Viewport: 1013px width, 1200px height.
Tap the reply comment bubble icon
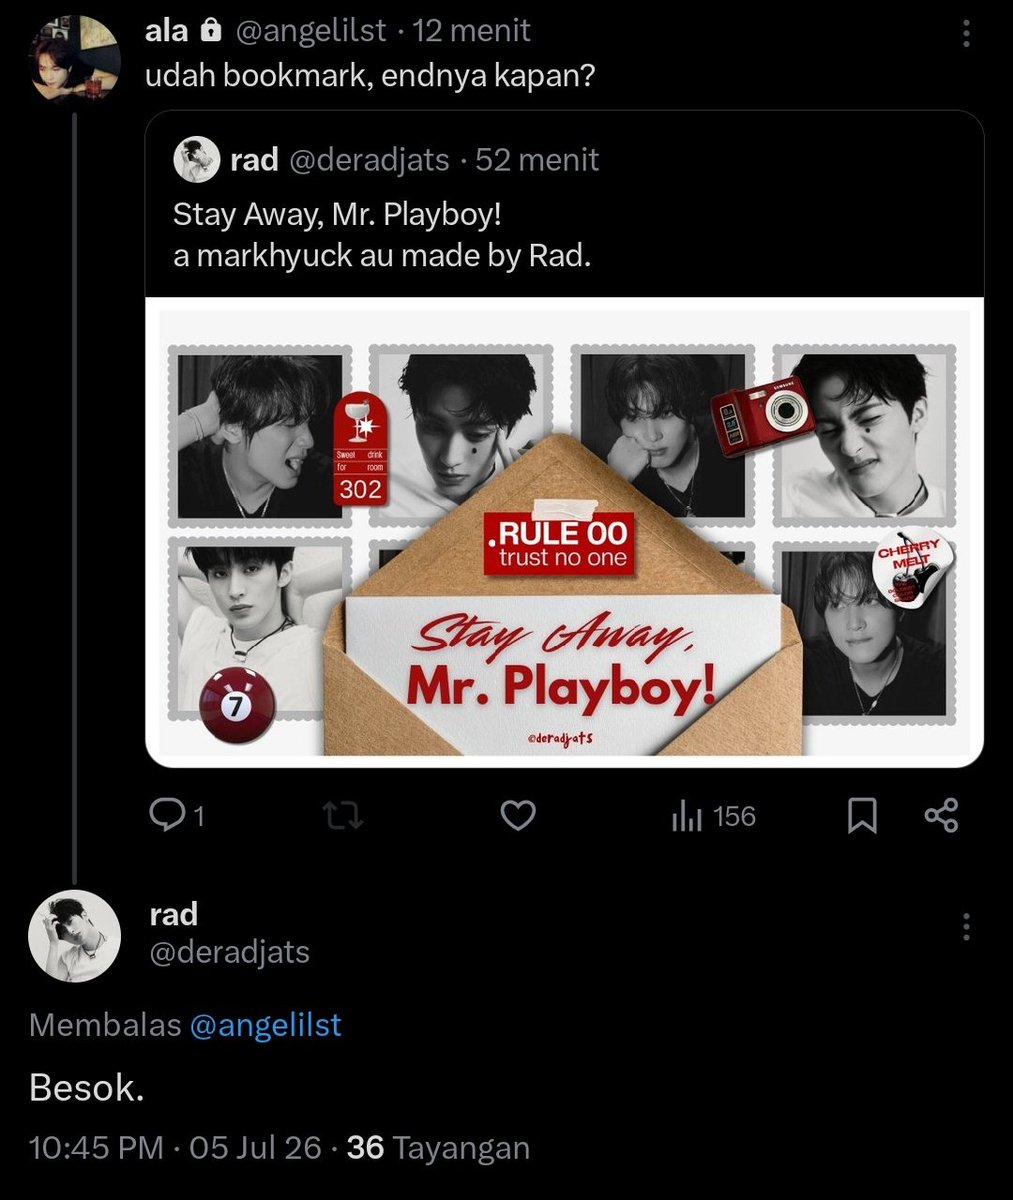pyautogui.click(x=164, y=817)
